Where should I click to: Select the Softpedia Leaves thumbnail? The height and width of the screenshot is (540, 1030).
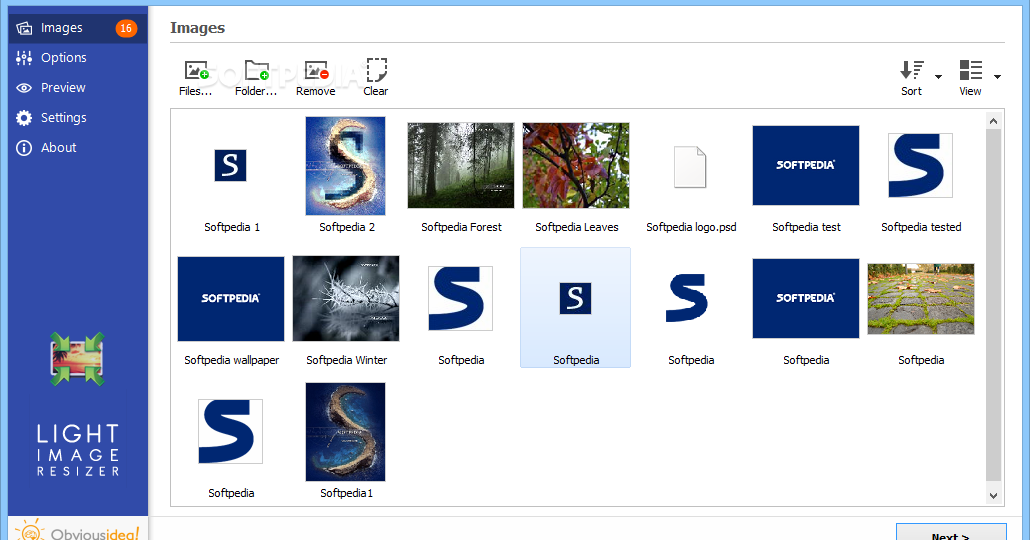(x=576, y=166)
